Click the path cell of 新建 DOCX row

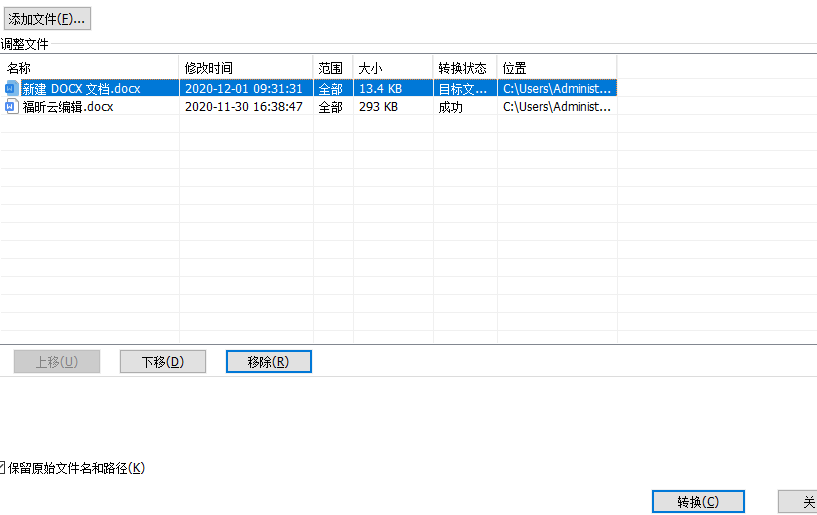tap(556, 89)
